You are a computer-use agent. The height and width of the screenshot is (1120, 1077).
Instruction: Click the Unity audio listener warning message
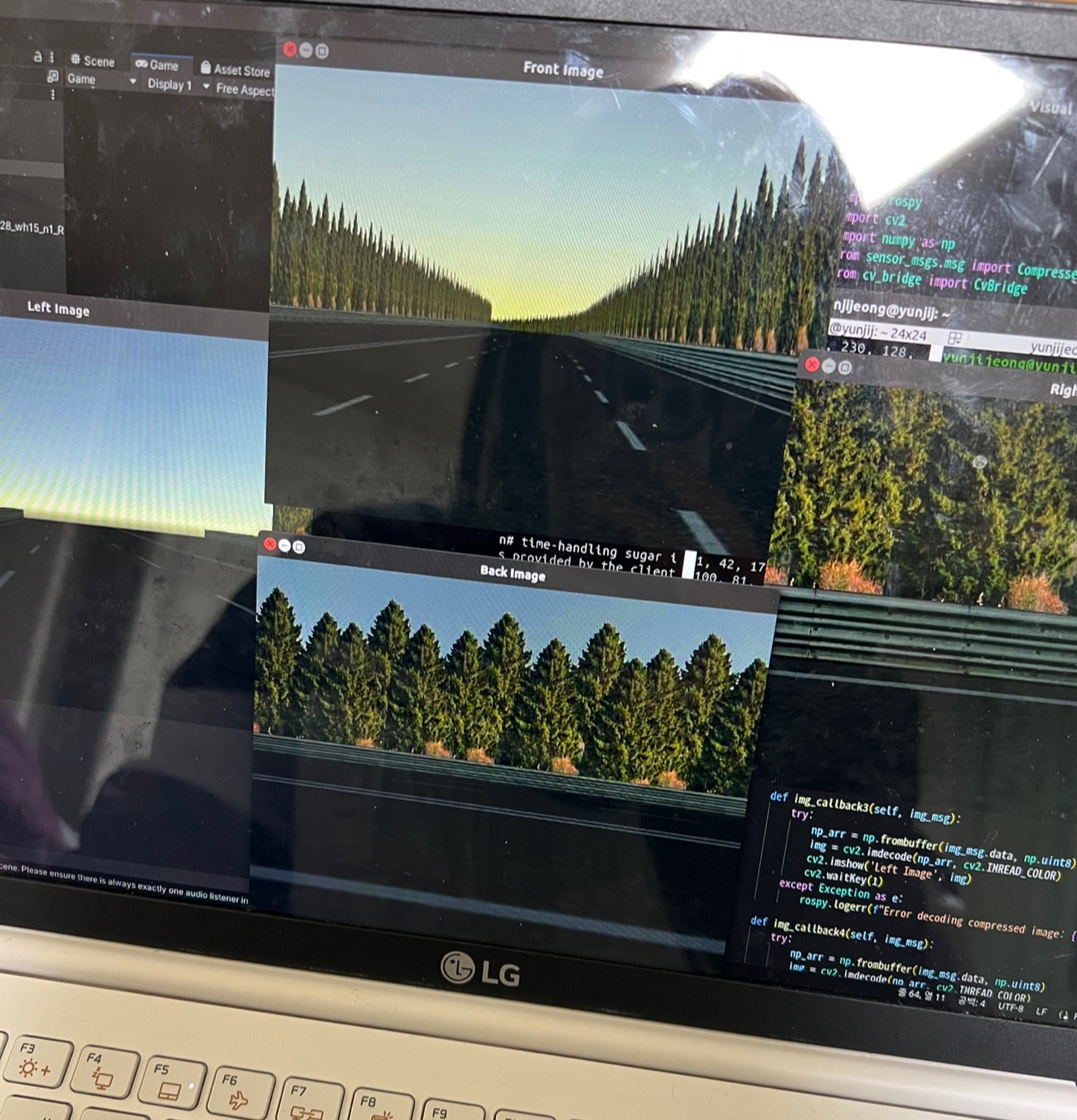point(124,884)
